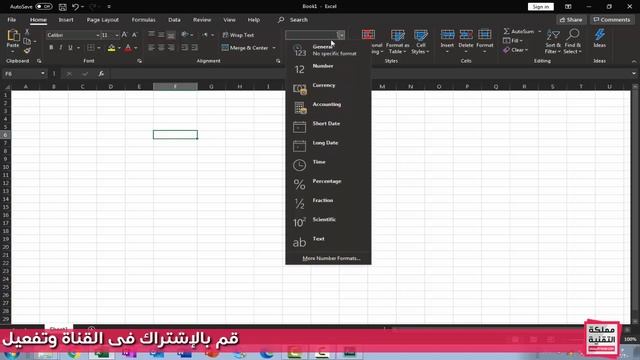
Task: Switch to the Page Layout tab
Action: [102, 20]
